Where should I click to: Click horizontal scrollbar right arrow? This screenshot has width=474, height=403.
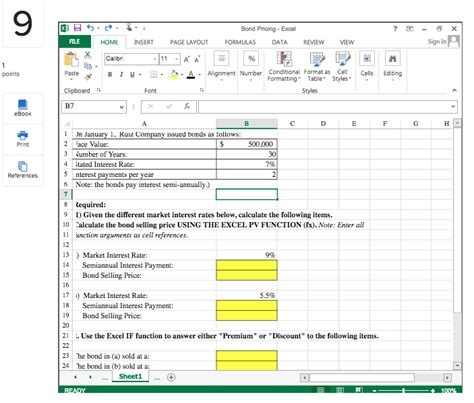pos(447,377)
